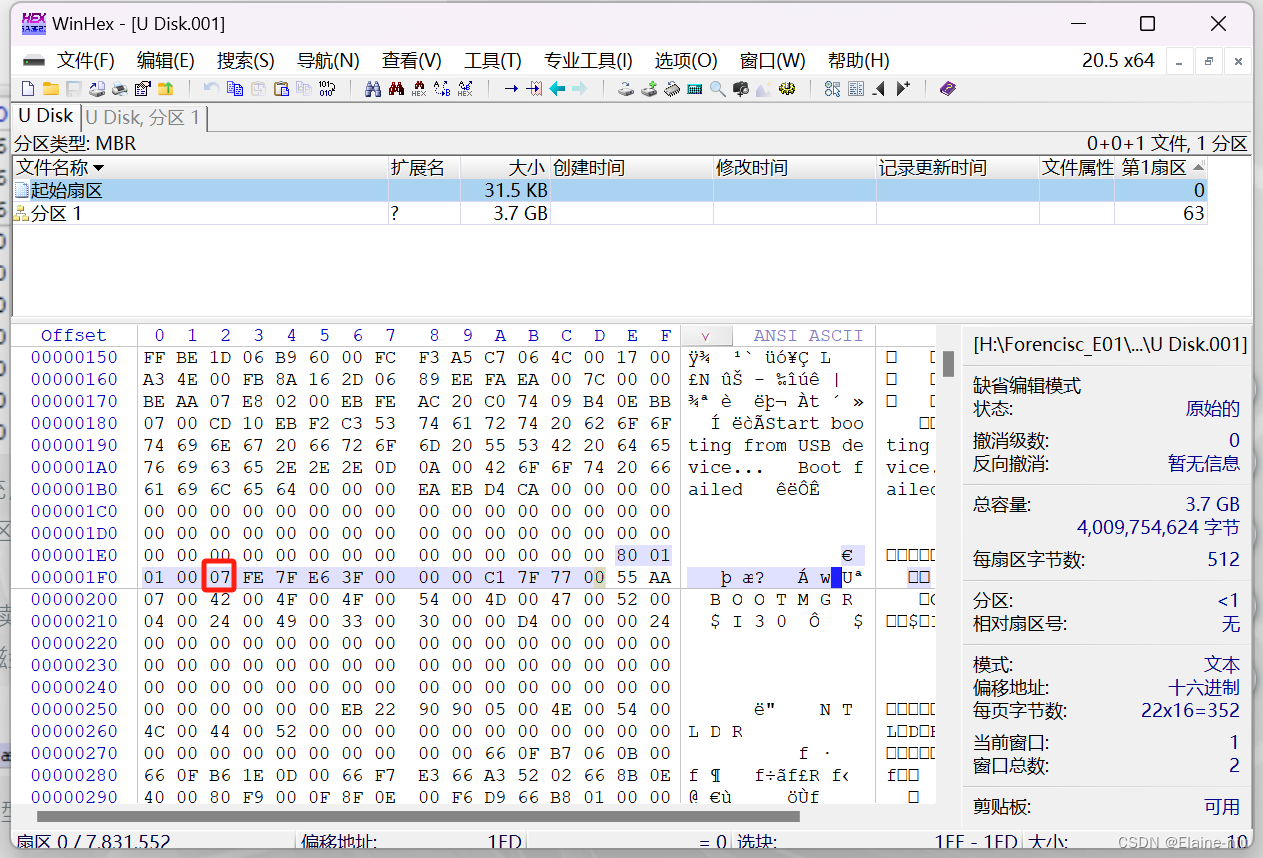Sort by the 扩展名 column header
Screen dimensions: 1263x858
click(423, 167)
